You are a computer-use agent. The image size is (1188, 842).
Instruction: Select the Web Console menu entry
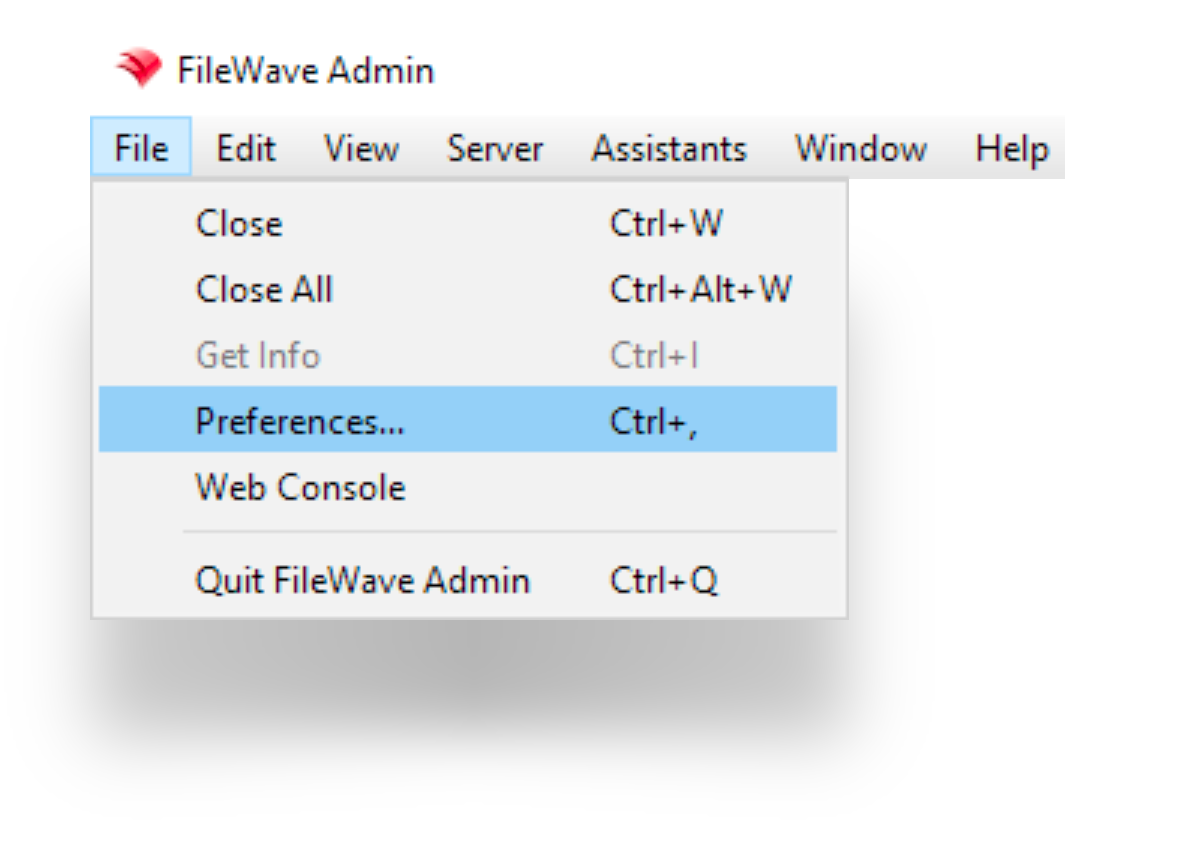coord(299,487)
